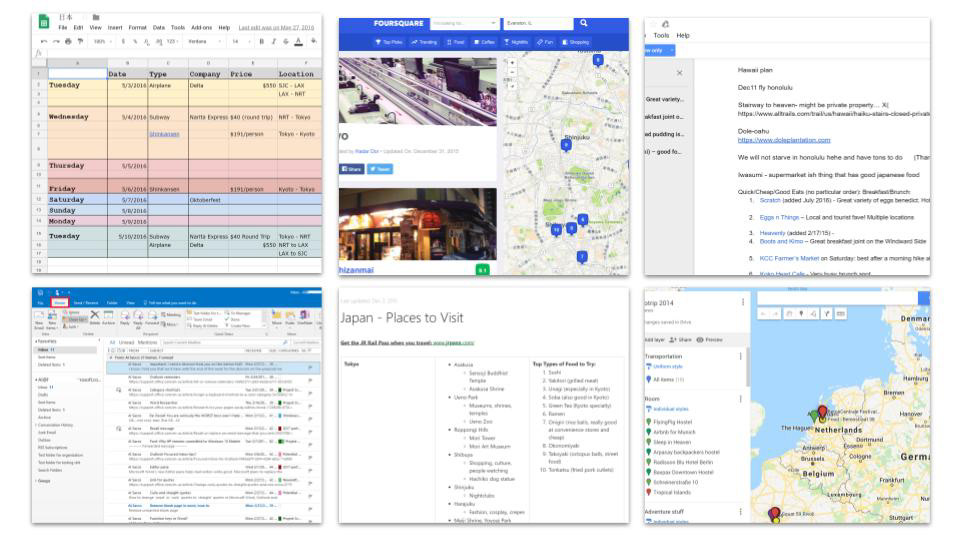960x540 pixels.
Task: Click the Foursquare logo
Action: 399,23
